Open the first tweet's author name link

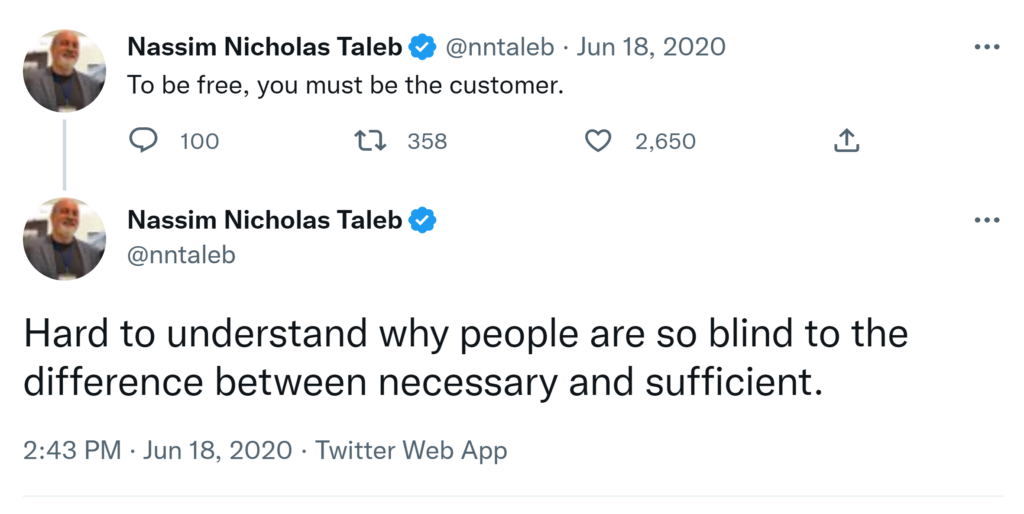click(x=265, y=47)
